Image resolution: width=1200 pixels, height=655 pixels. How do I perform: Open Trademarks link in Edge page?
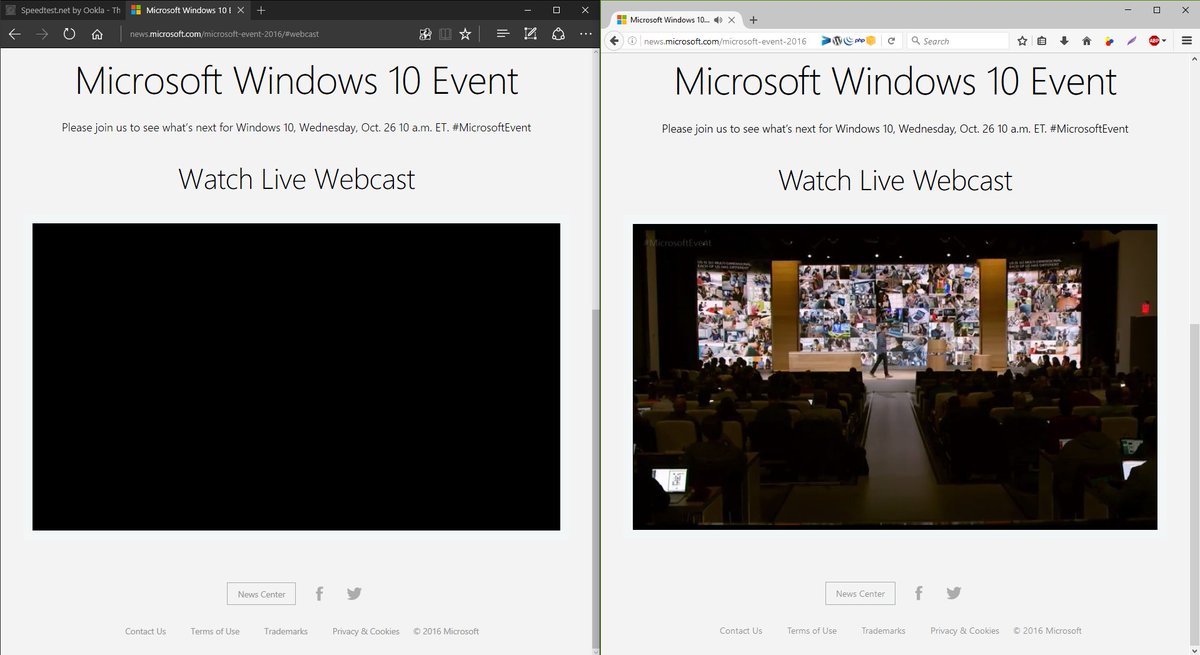(x=286, y=631)
